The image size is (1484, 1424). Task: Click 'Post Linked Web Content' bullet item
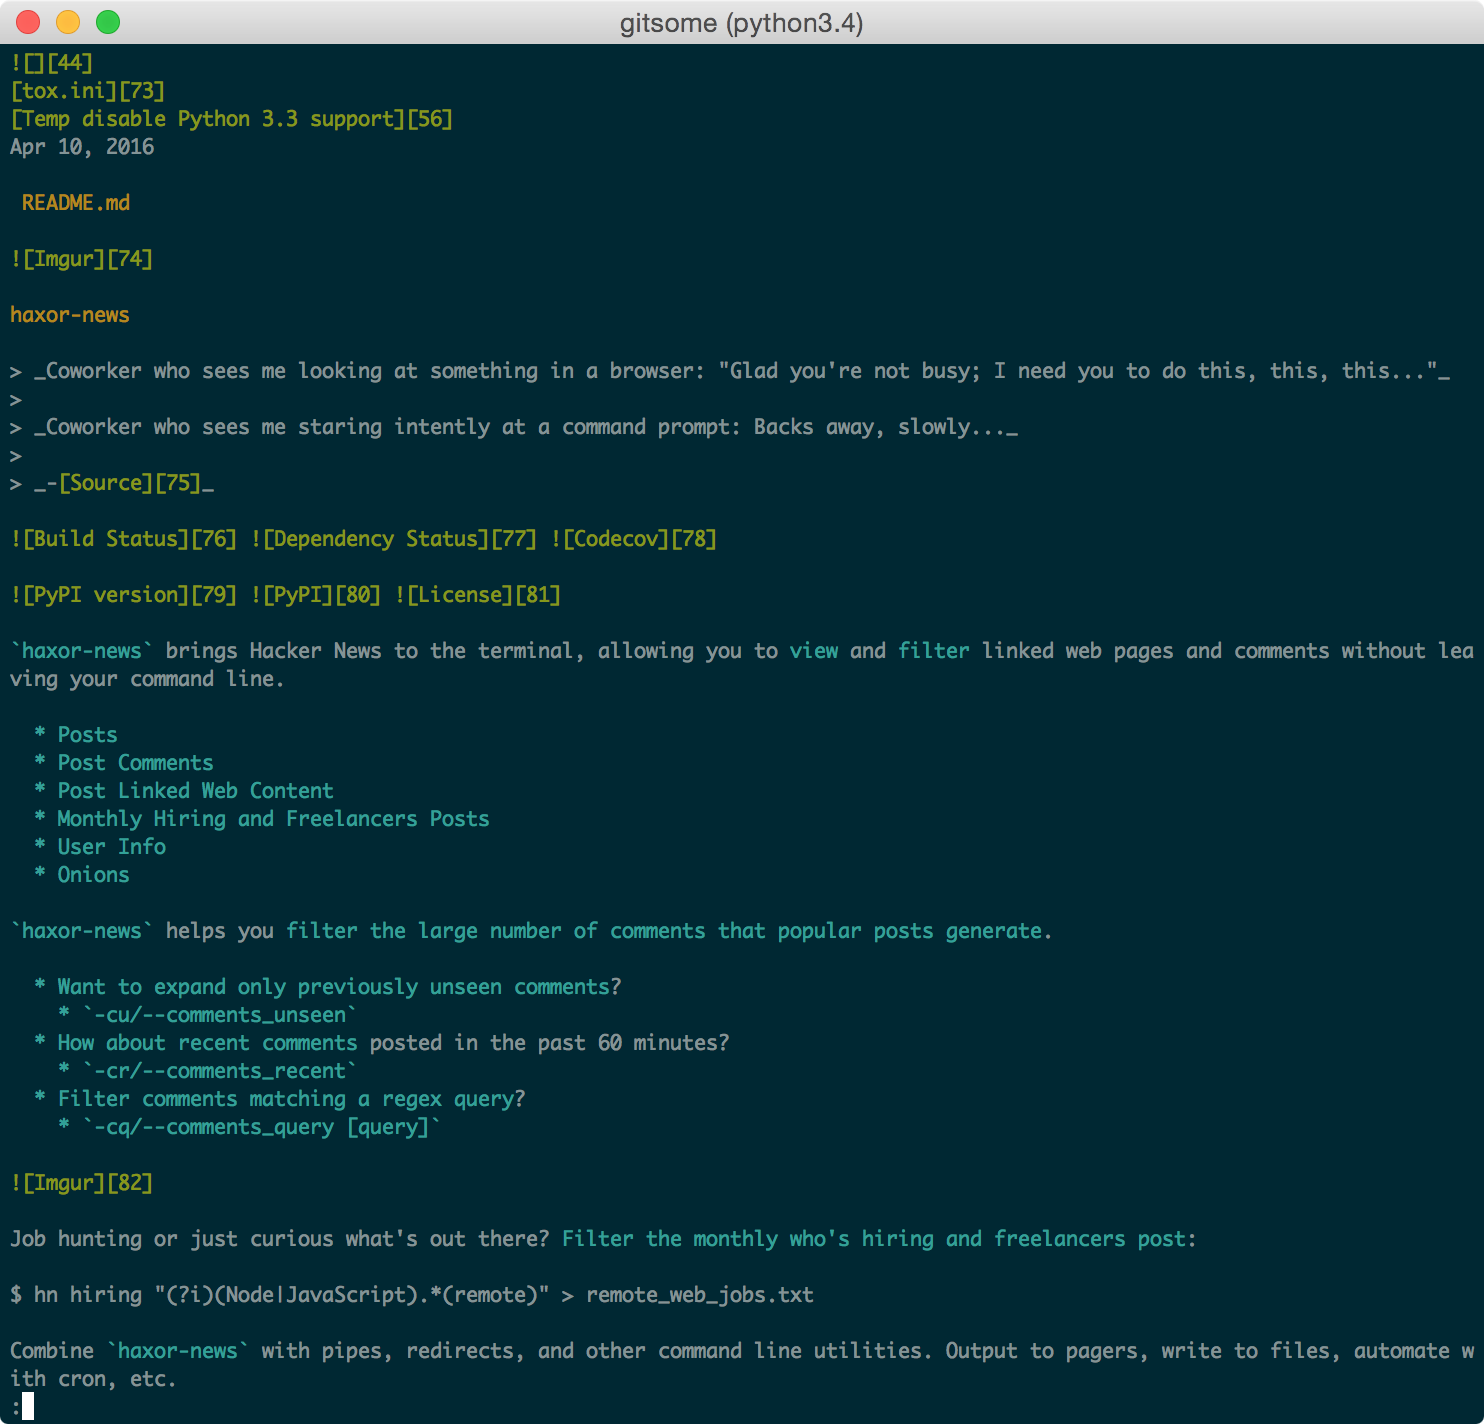tap(196, 791)
